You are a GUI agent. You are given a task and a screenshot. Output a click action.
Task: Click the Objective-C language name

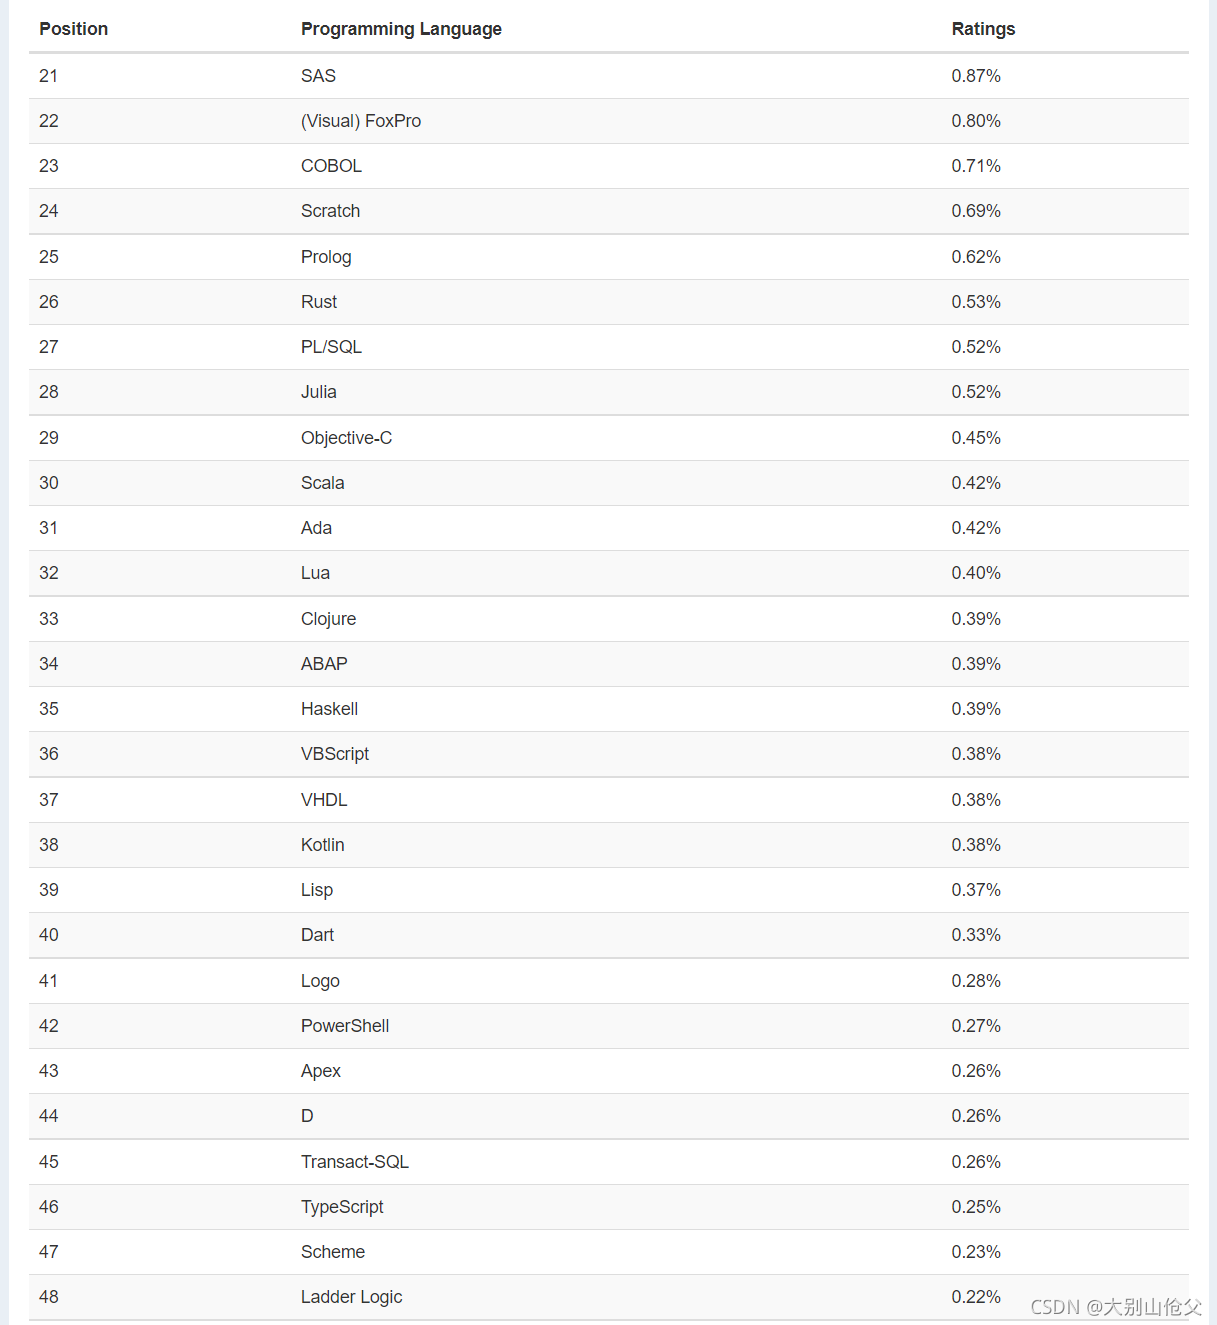(x=346, y=438)
